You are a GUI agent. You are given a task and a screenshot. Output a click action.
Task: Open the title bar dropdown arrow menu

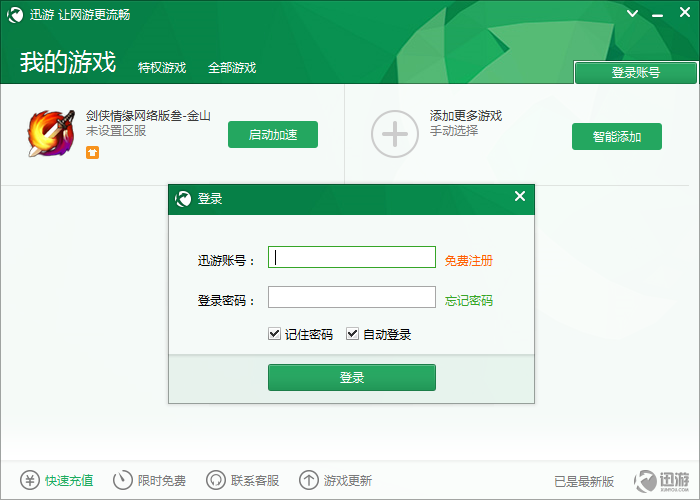coord(632,13)
